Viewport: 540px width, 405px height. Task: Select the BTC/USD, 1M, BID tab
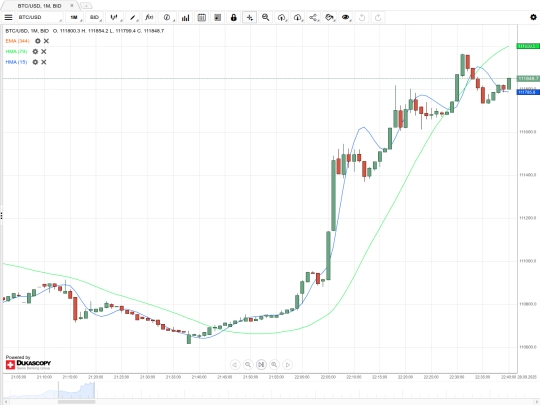tap(39, 6)
